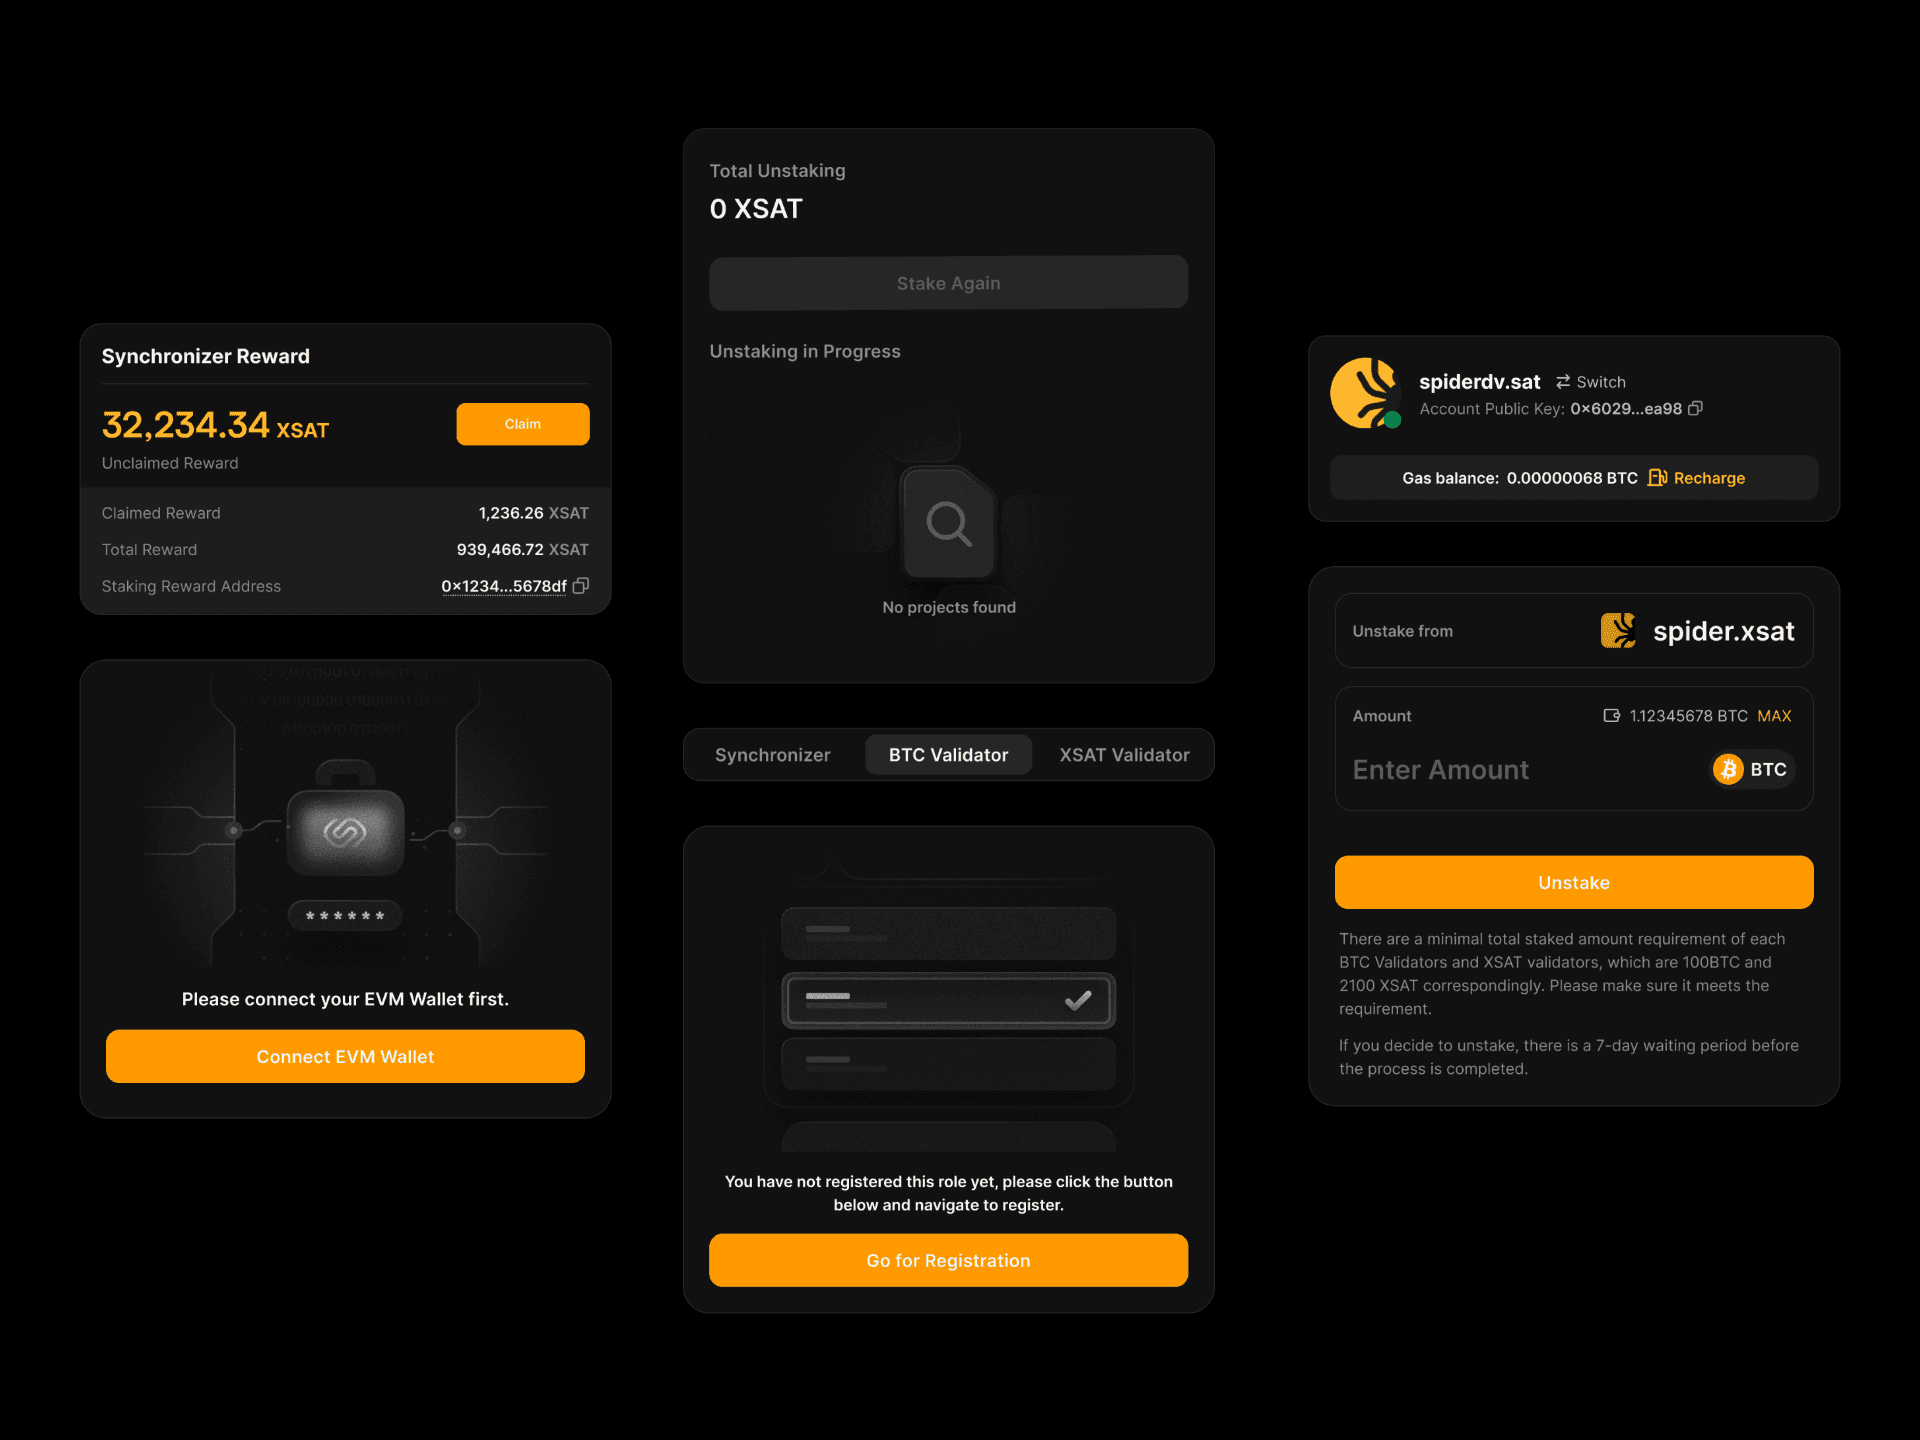Click the spider.xsat logo icon
This screenshot has height=1440, width=1920.
pyautogui.click(x=1618, y=631)
